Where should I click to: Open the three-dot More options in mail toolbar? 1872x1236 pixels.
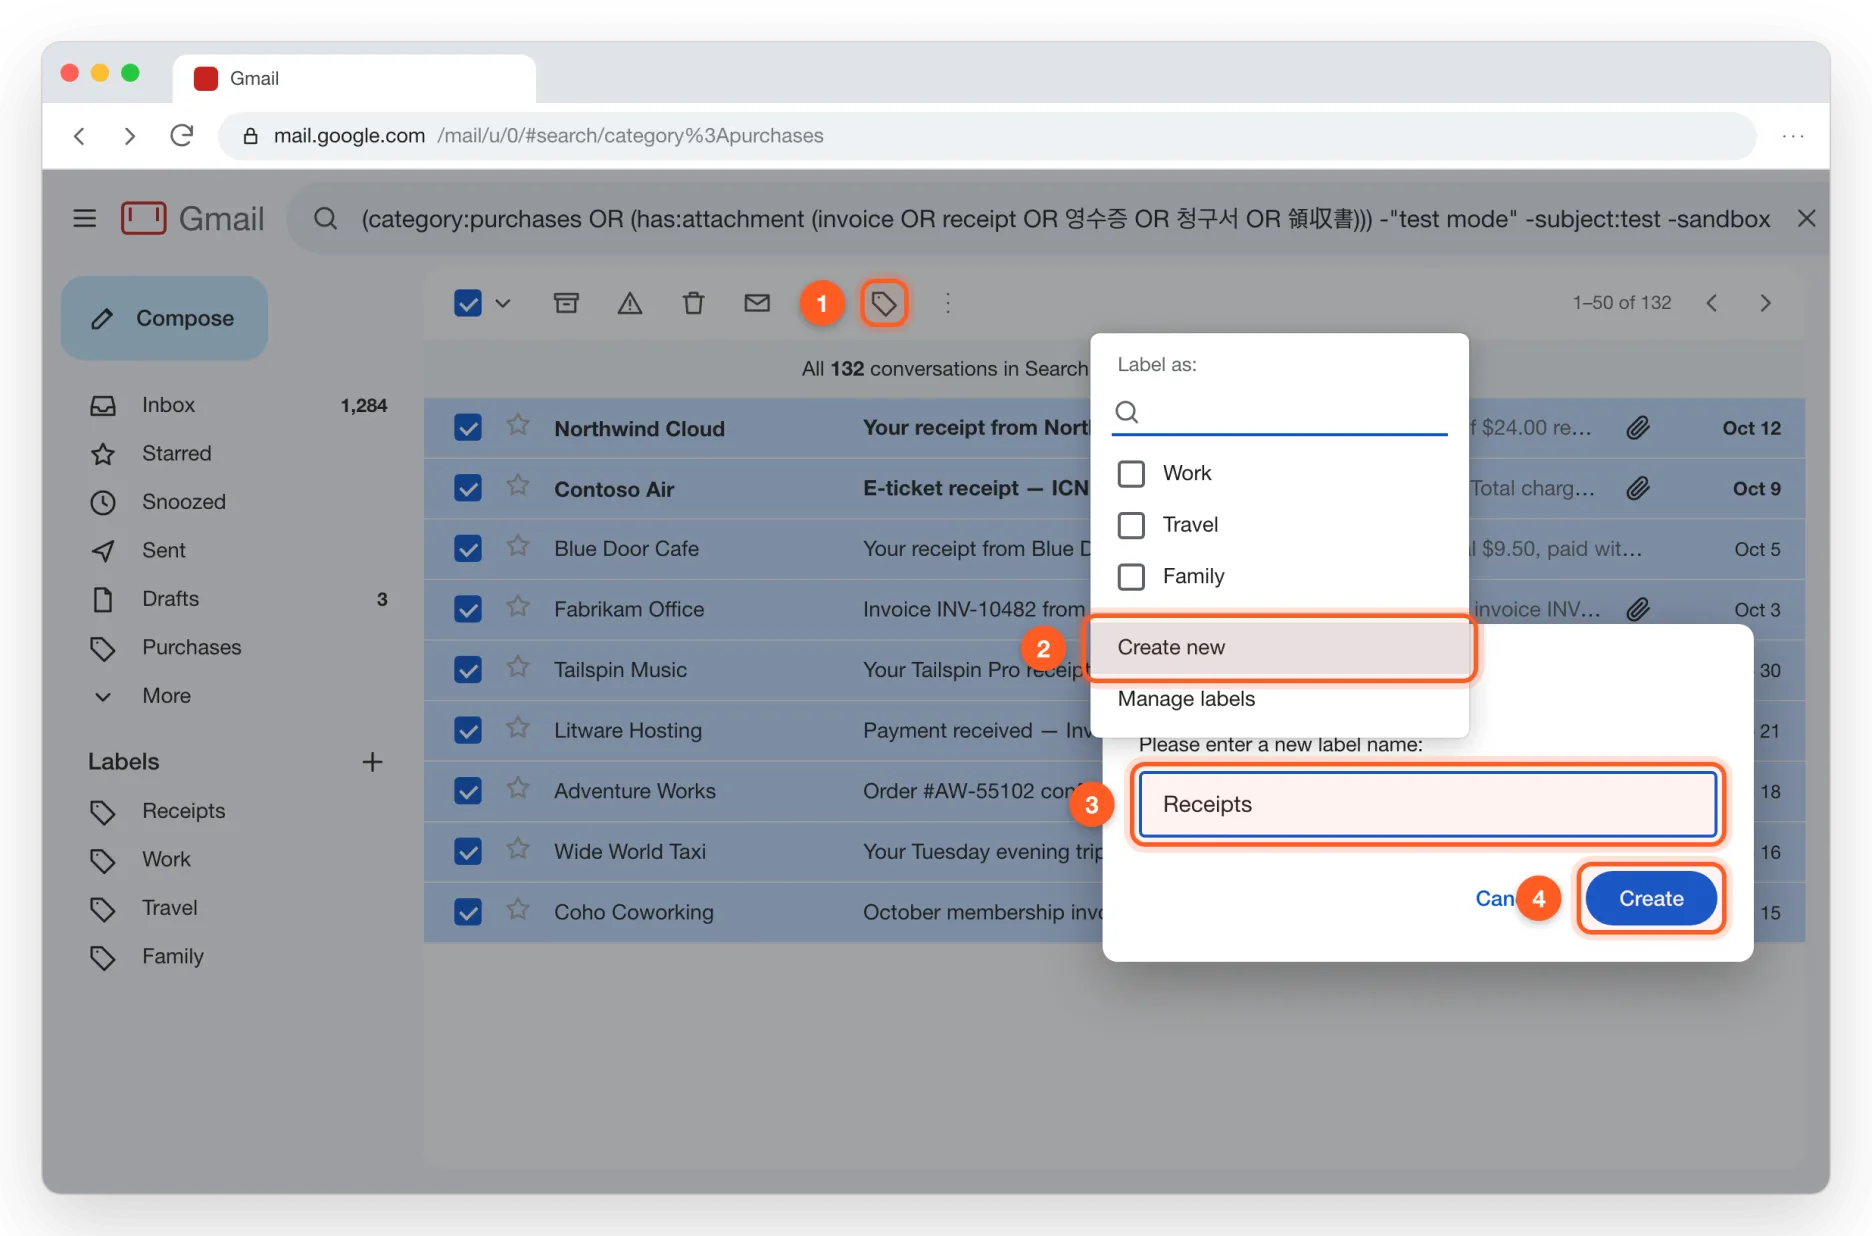point(948,303)
